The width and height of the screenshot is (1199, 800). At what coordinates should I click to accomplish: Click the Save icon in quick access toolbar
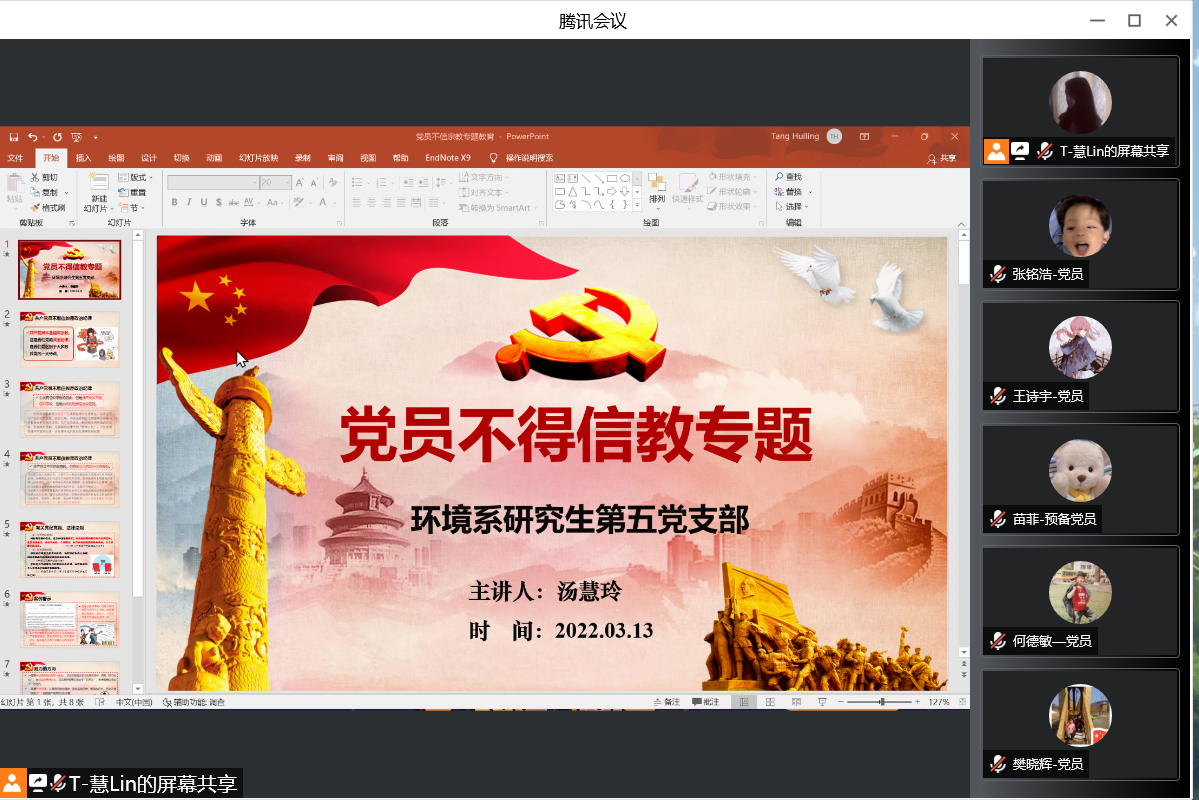tap(13, 137)
